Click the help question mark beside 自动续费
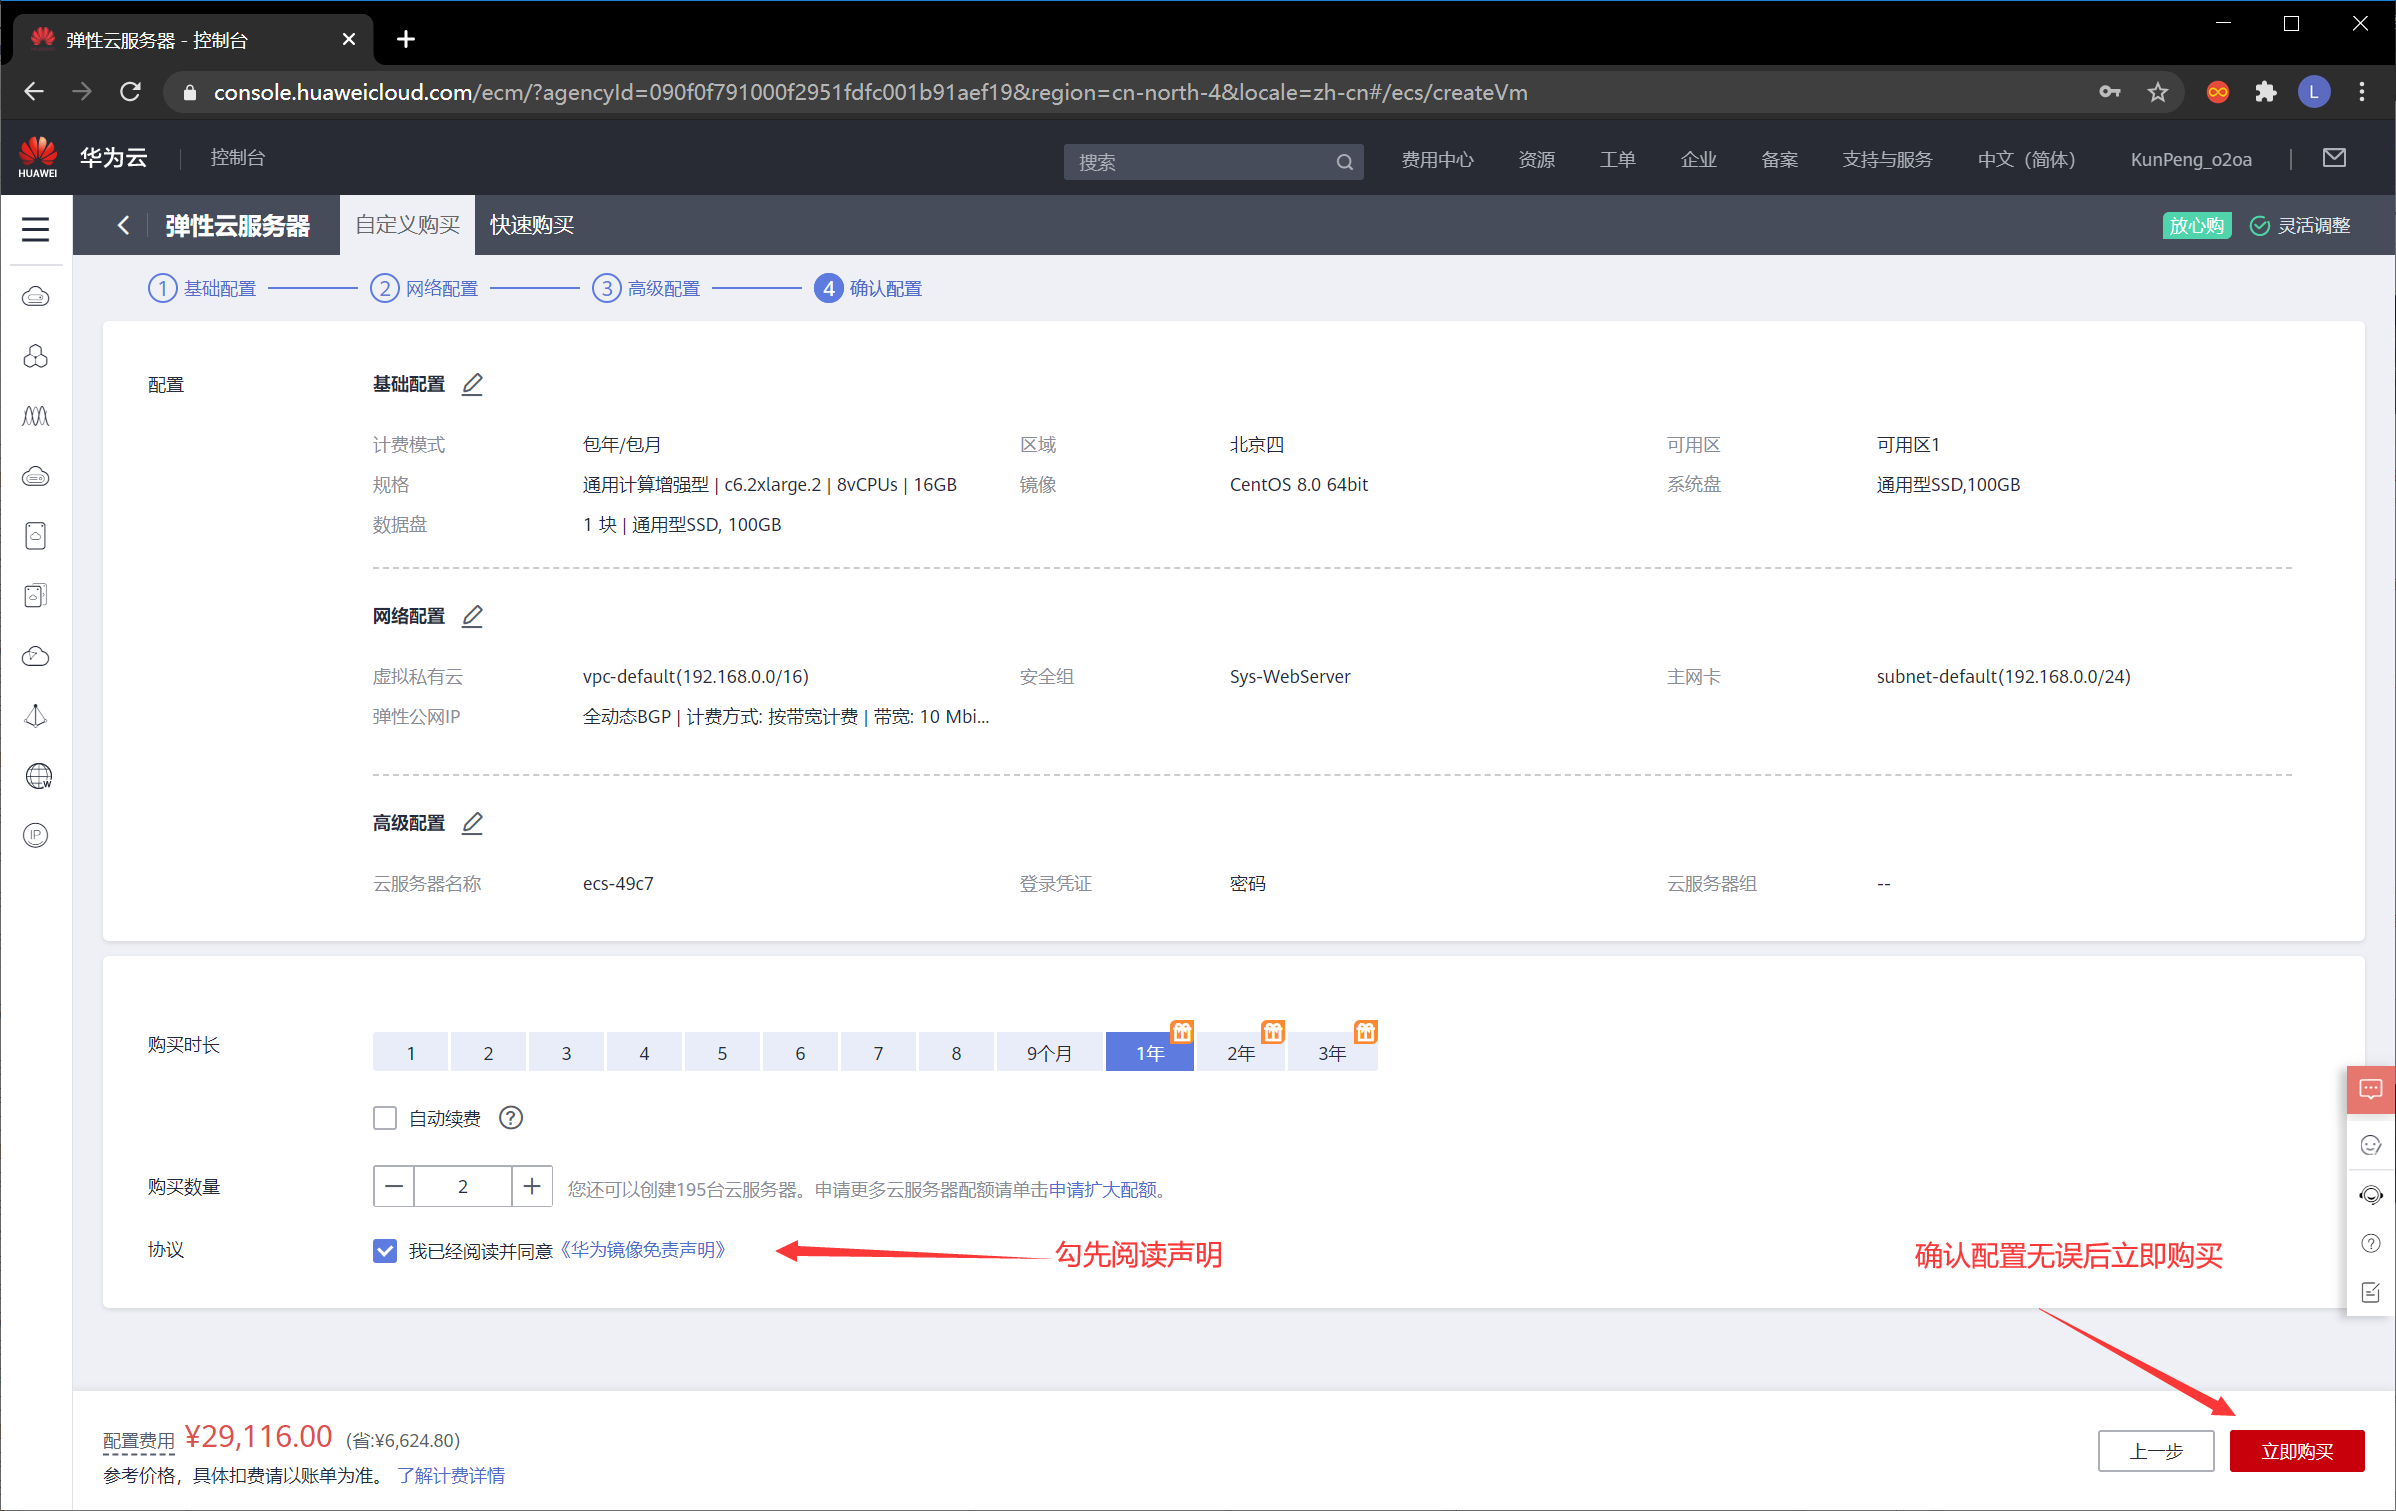The image size is (2396, 1511). 511,1118
